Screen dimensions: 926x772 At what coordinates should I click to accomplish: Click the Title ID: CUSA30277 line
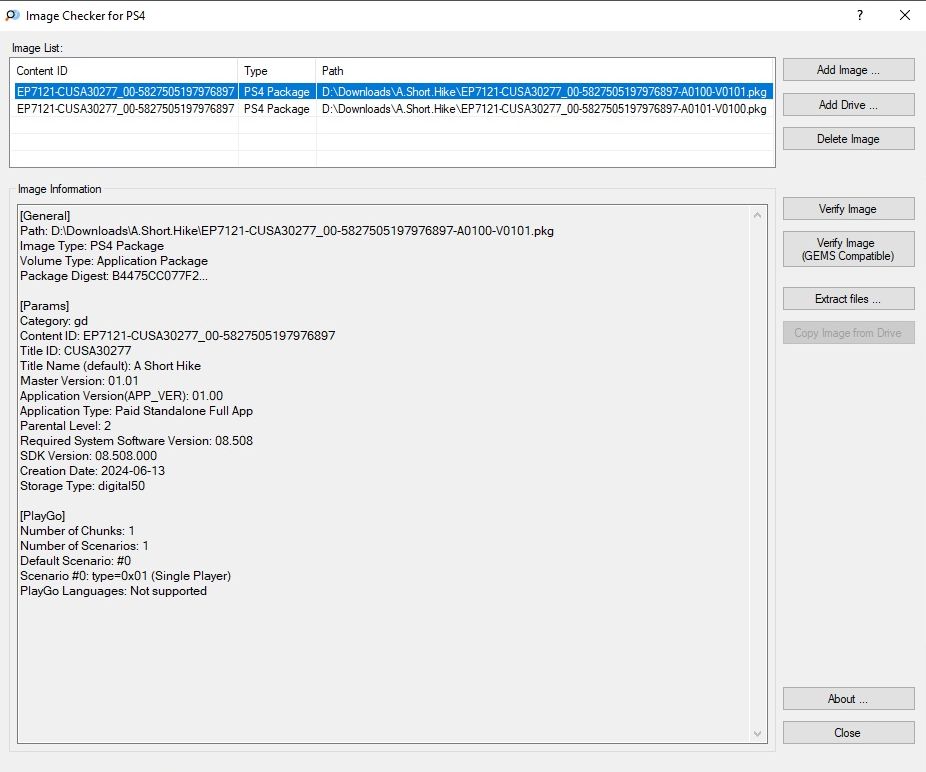(x=76, y=351)
